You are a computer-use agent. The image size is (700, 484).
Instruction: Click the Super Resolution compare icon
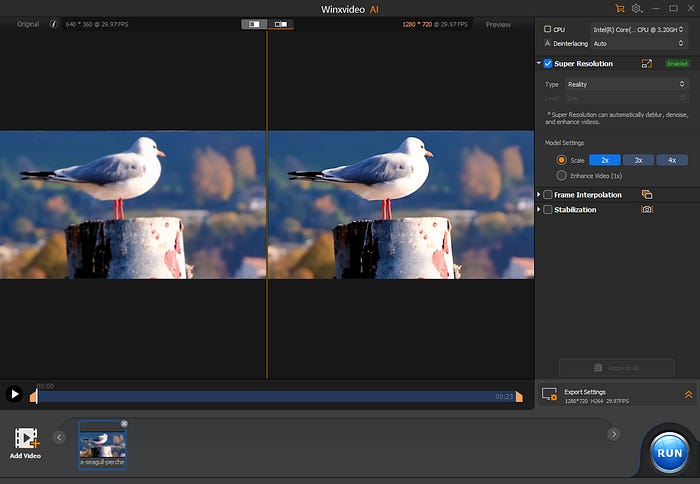[647, 63]
